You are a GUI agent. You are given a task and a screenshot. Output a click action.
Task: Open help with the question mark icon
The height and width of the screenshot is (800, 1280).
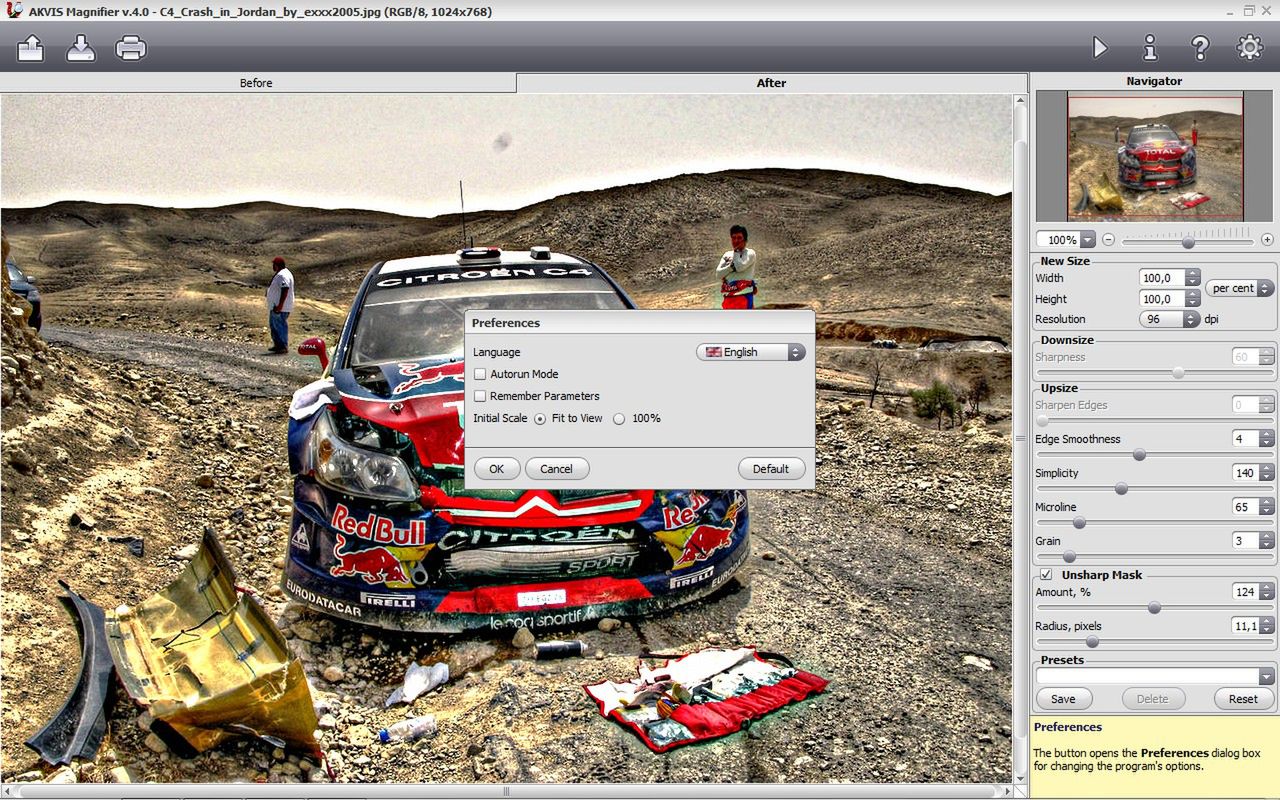coord(1200,47)
